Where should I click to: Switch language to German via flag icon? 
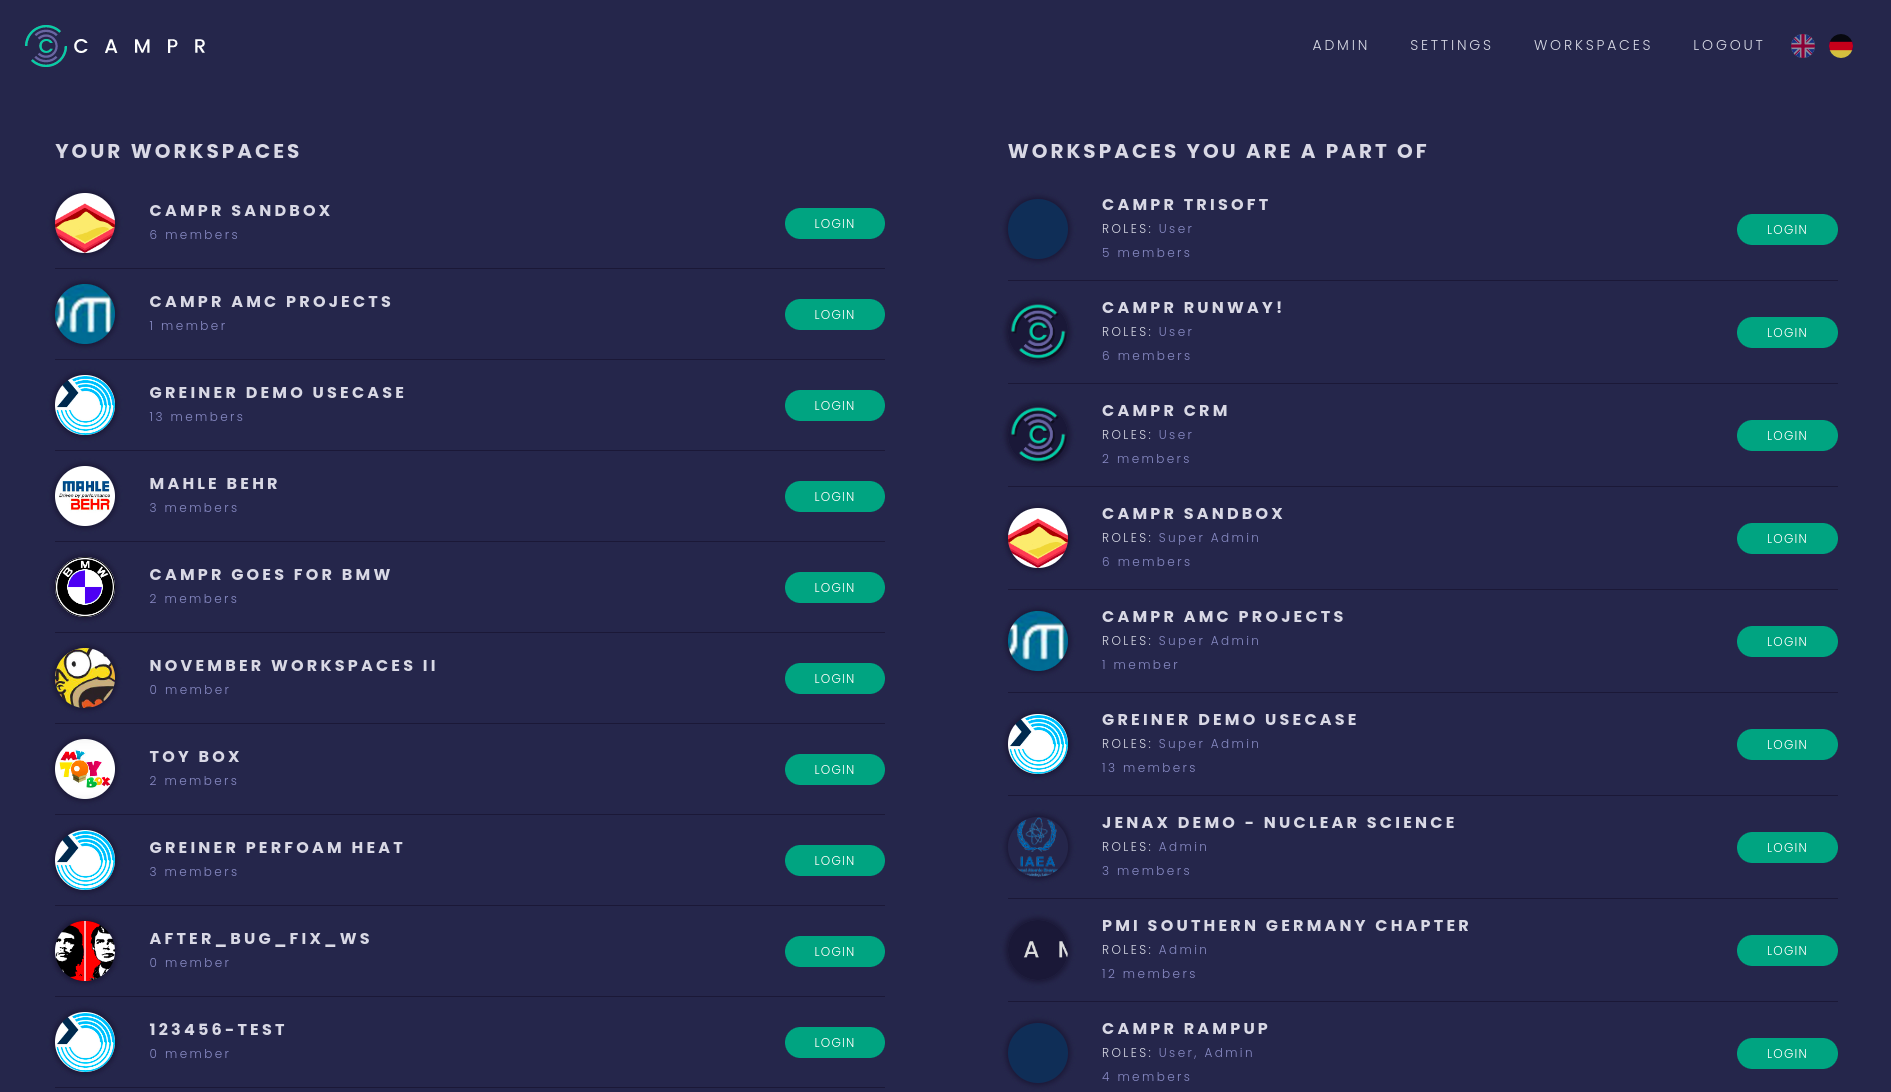pyautogui.click(x=1841, y=46)
